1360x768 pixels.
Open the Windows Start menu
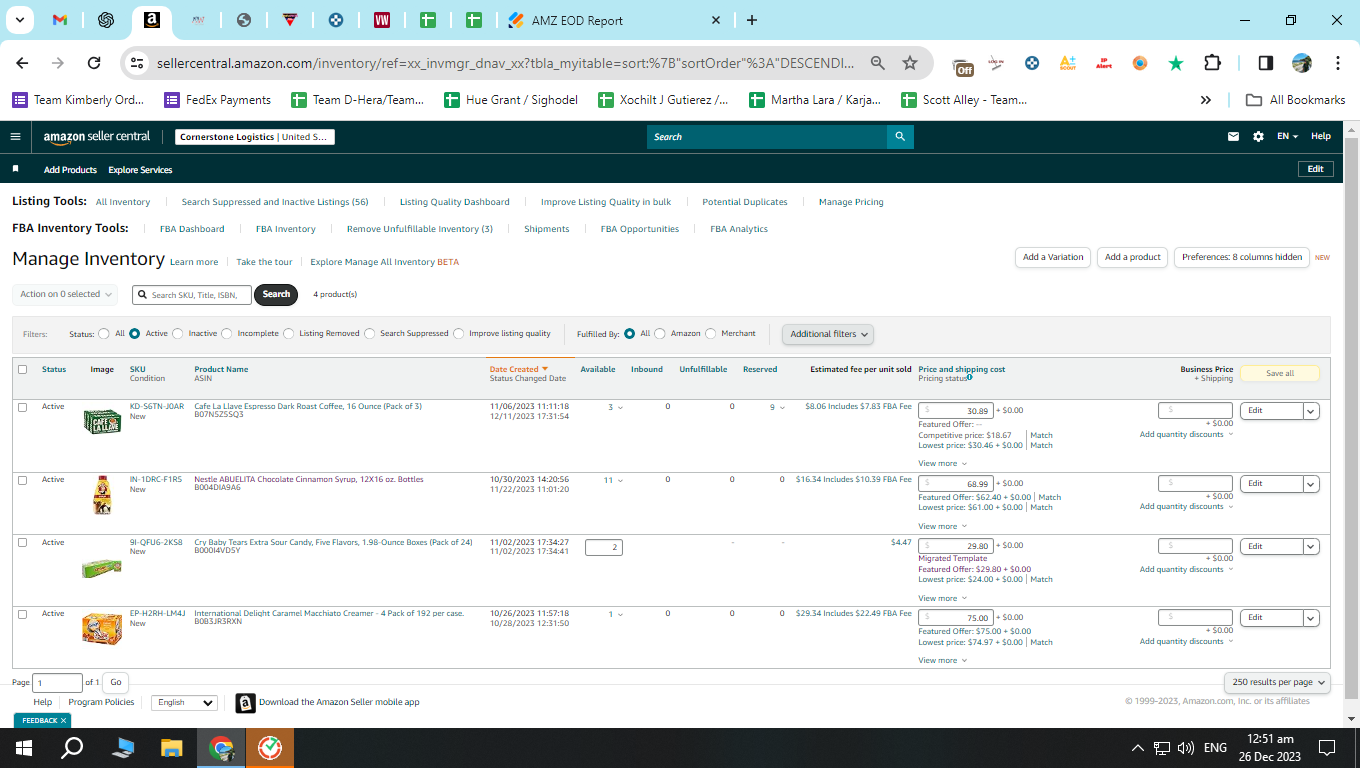23,747
